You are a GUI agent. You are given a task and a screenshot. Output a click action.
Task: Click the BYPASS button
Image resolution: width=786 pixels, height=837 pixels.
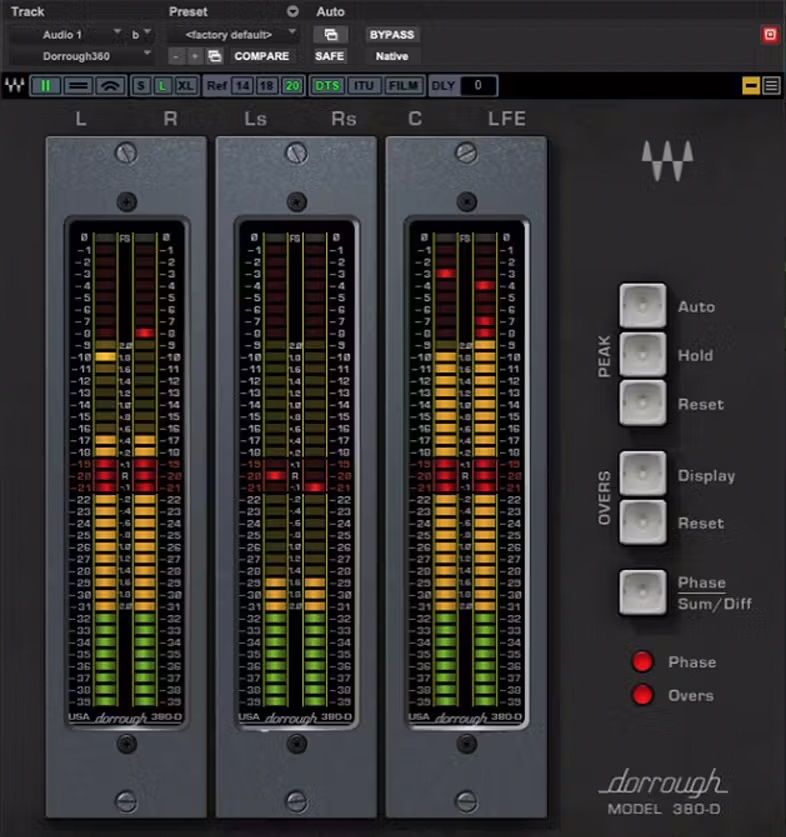(x=392, y=35)
